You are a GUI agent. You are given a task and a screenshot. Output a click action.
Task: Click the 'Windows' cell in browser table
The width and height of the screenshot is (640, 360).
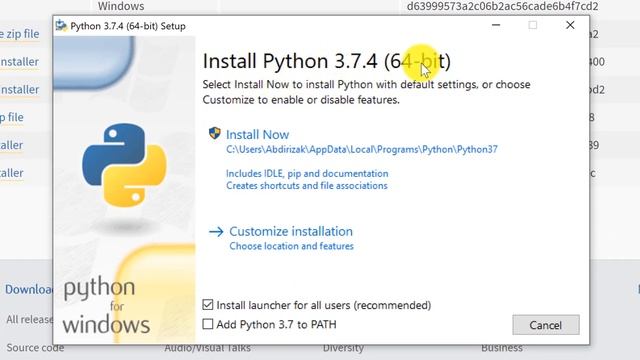coord(121,6)
